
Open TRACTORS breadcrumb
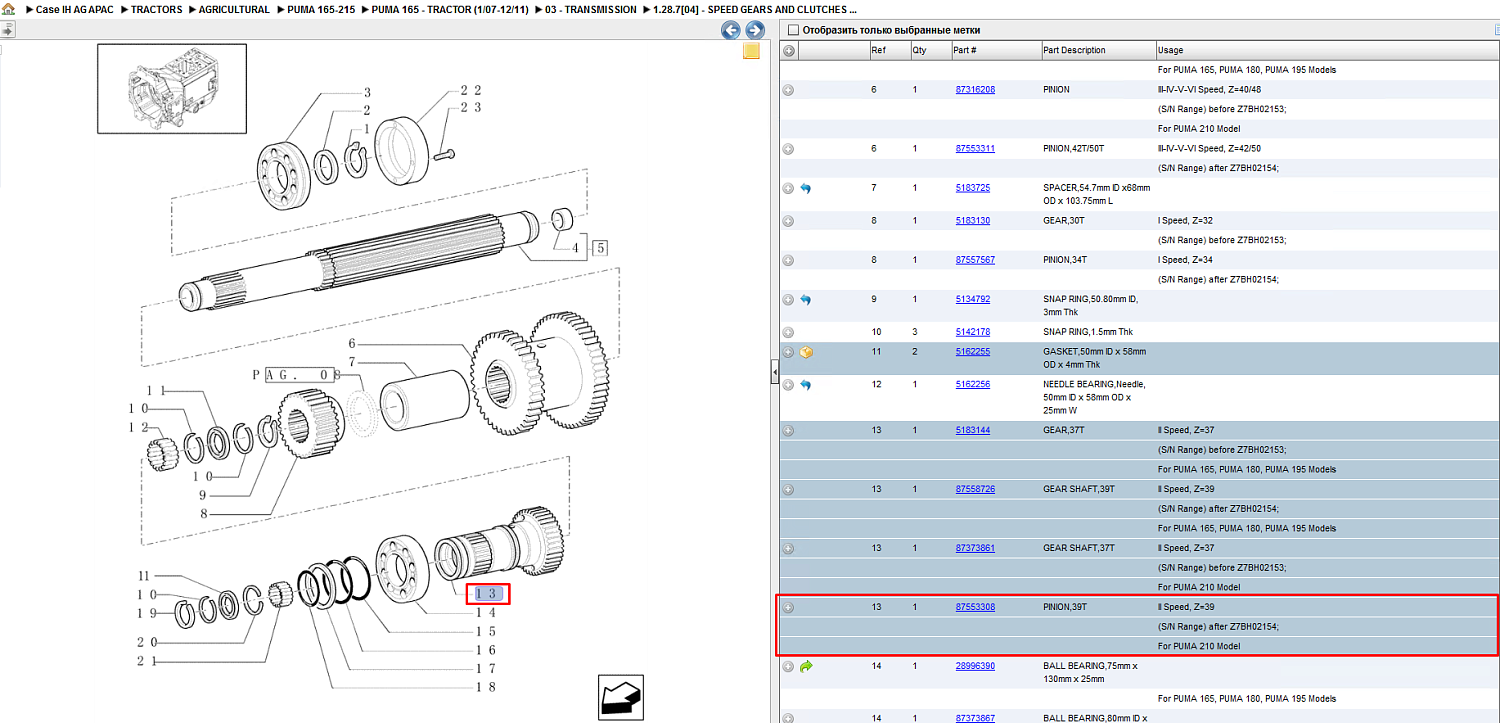click(x=157, y=9)
